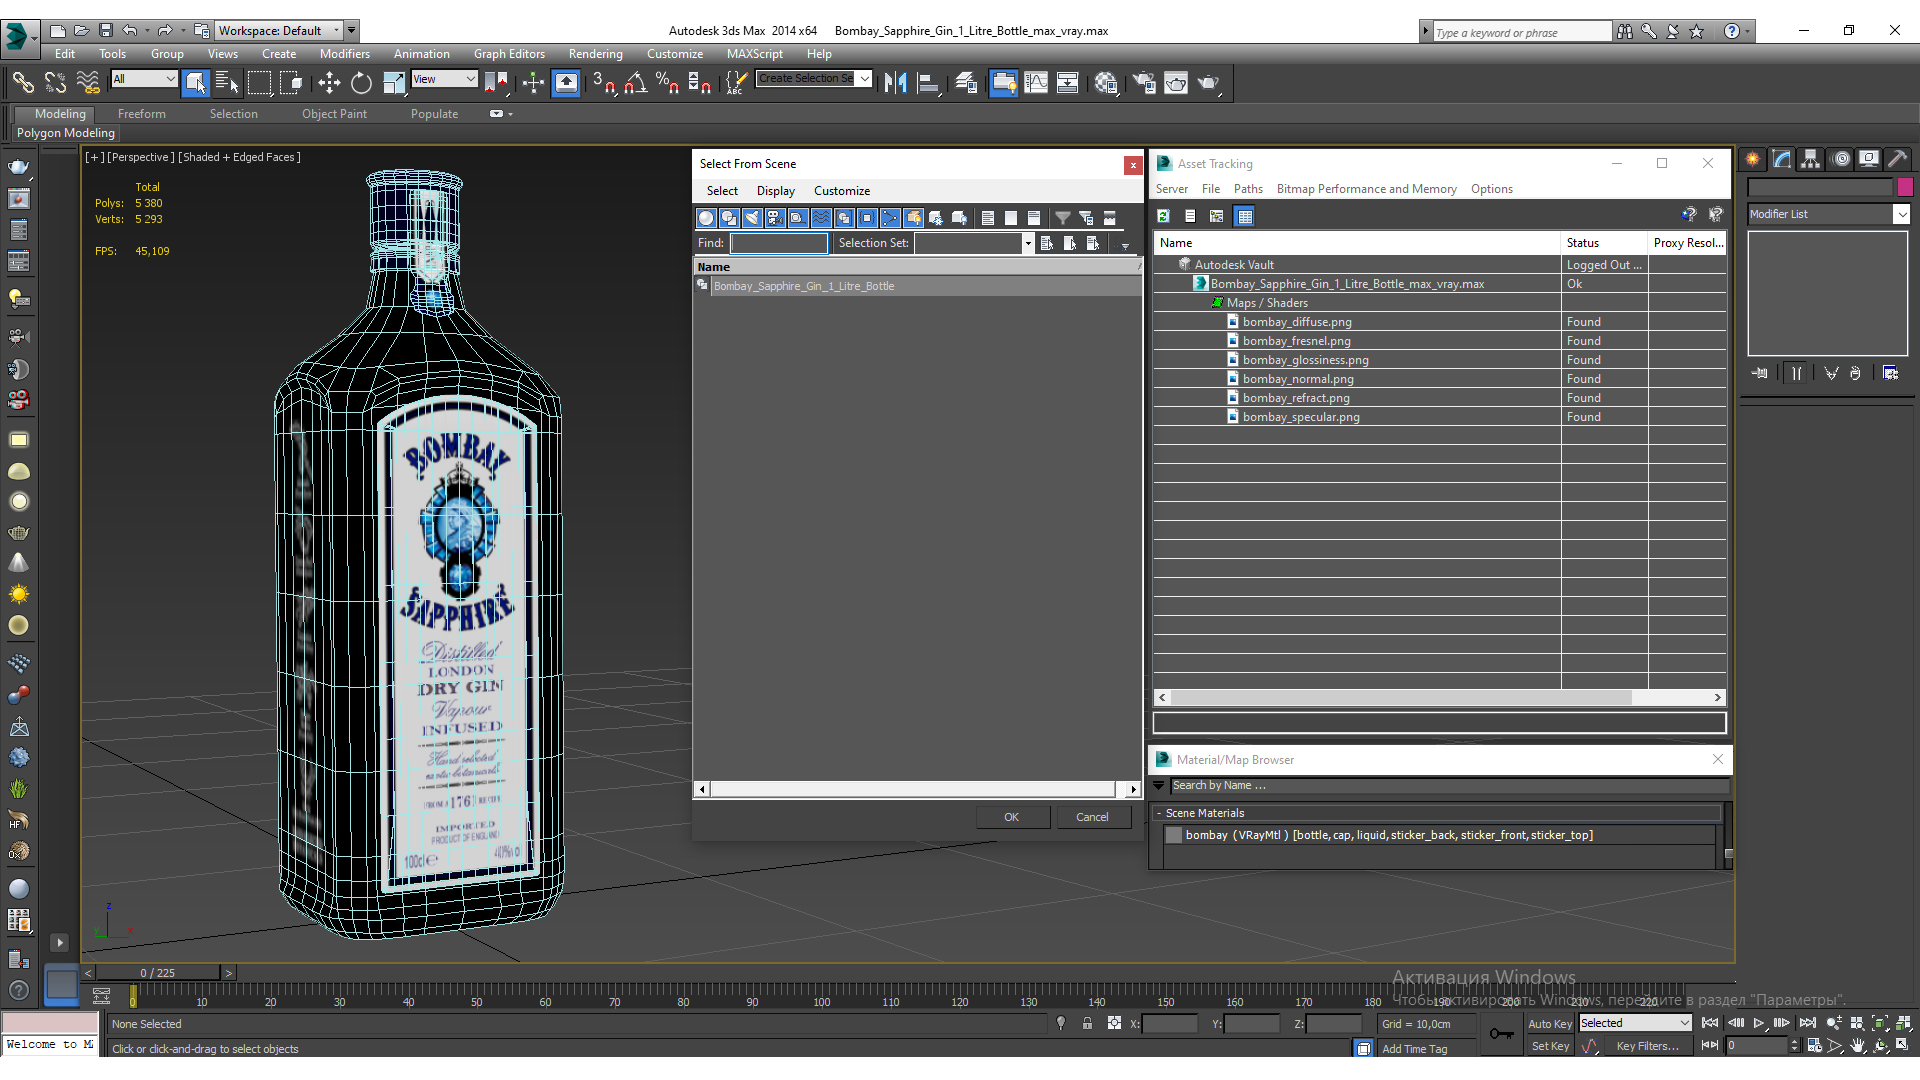Open Key Filters settings
The height and width of the screenshot is (1080, 1920).
(1647, 1046)
